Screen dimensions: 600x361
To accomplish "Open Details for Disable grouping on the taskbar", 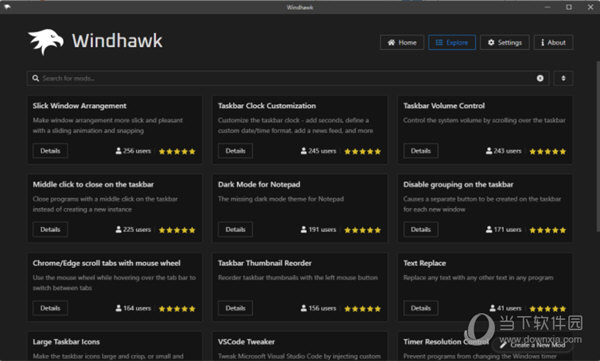I will click(x=421, y=230).
